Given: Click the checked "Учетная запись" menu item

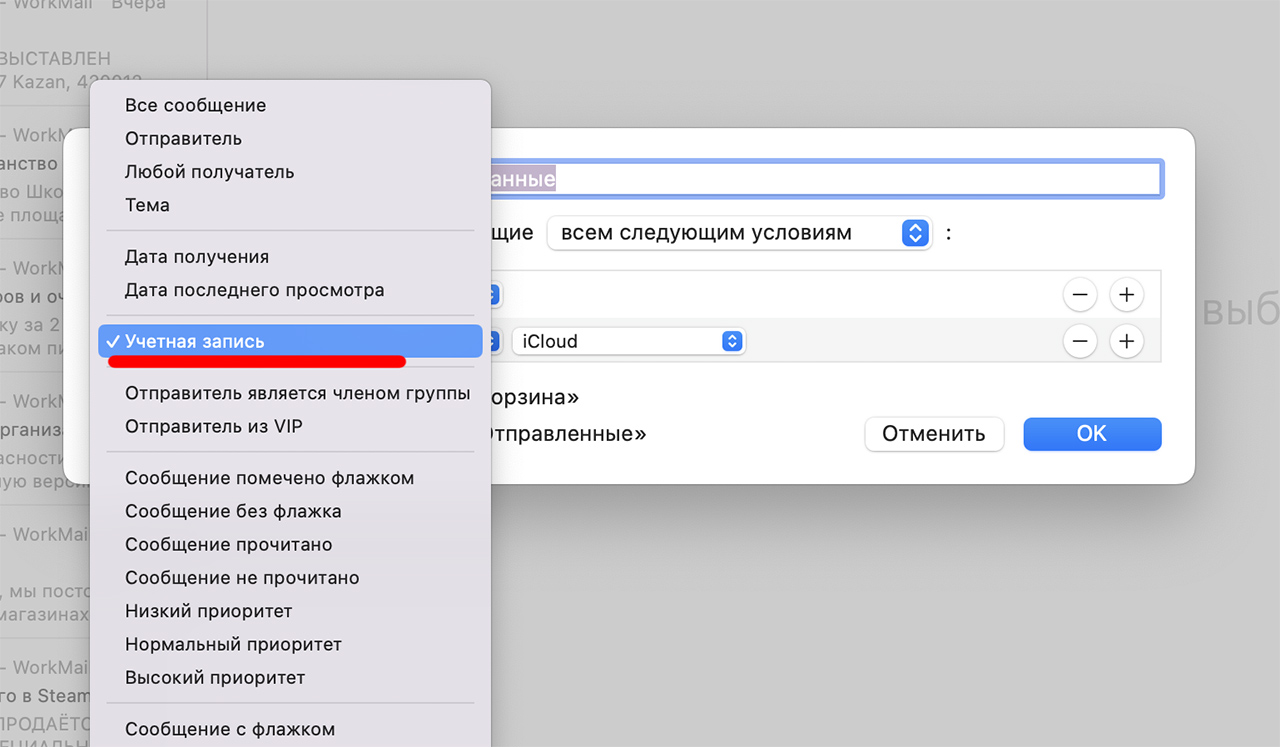Looking at the screenshot, I should (193, 340).
